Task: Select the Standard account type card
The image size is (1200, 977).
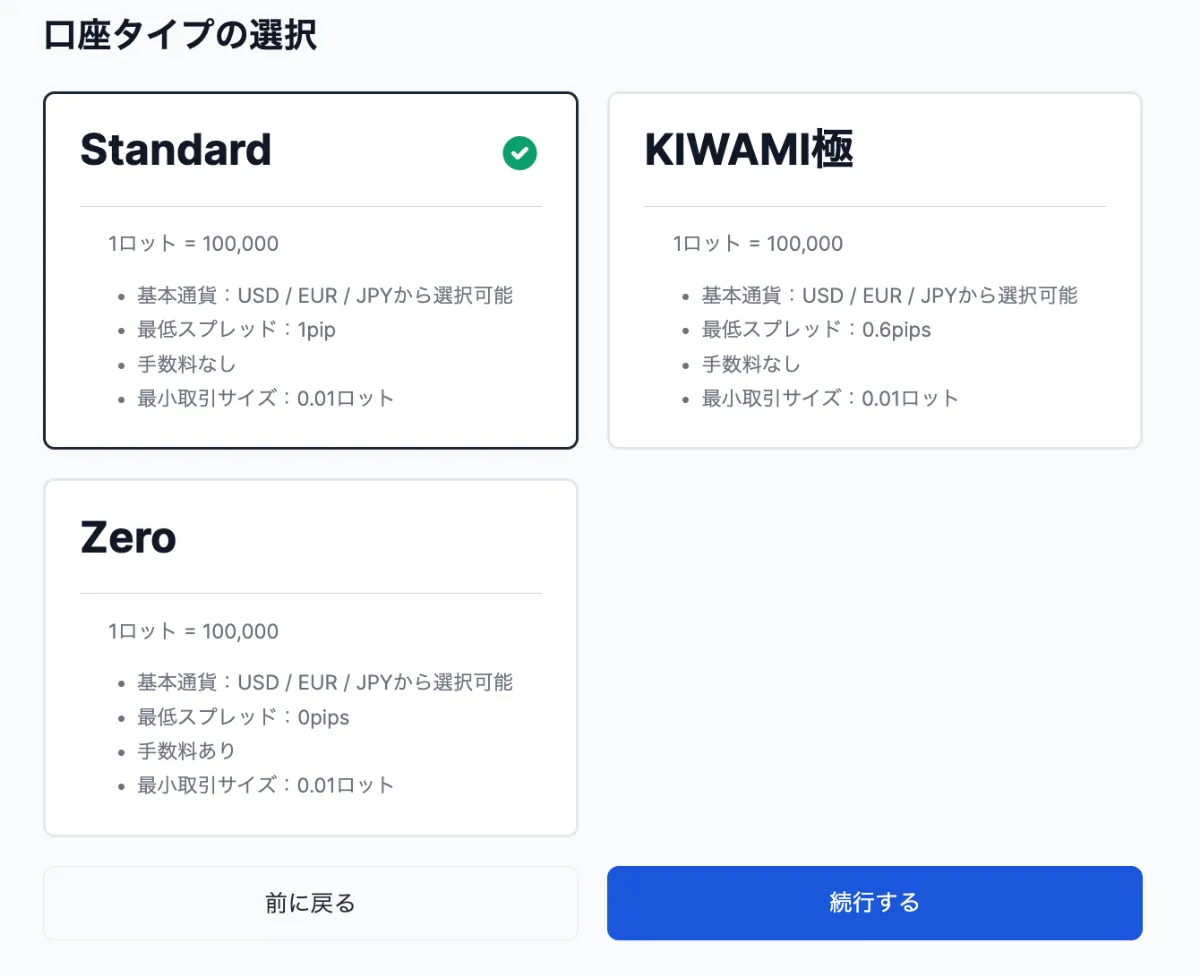Action: (310, 270)
